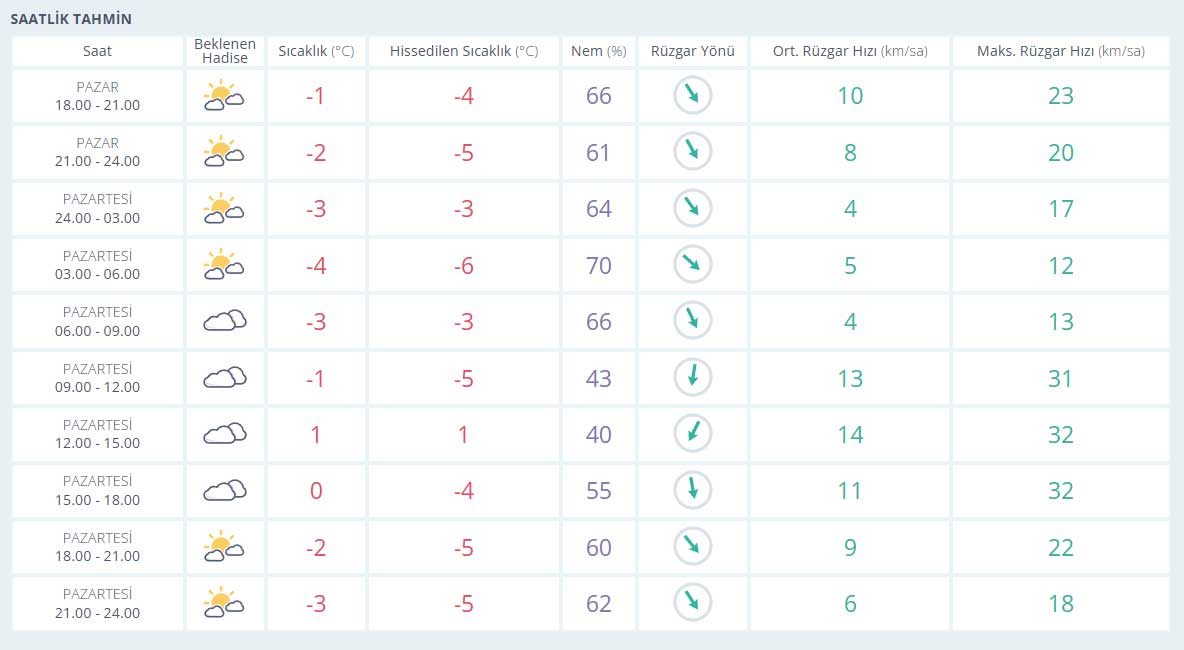Click the Ort. Rüzgar Hızı column header
Screen dimensions: 1184x650
click(849, 51)
